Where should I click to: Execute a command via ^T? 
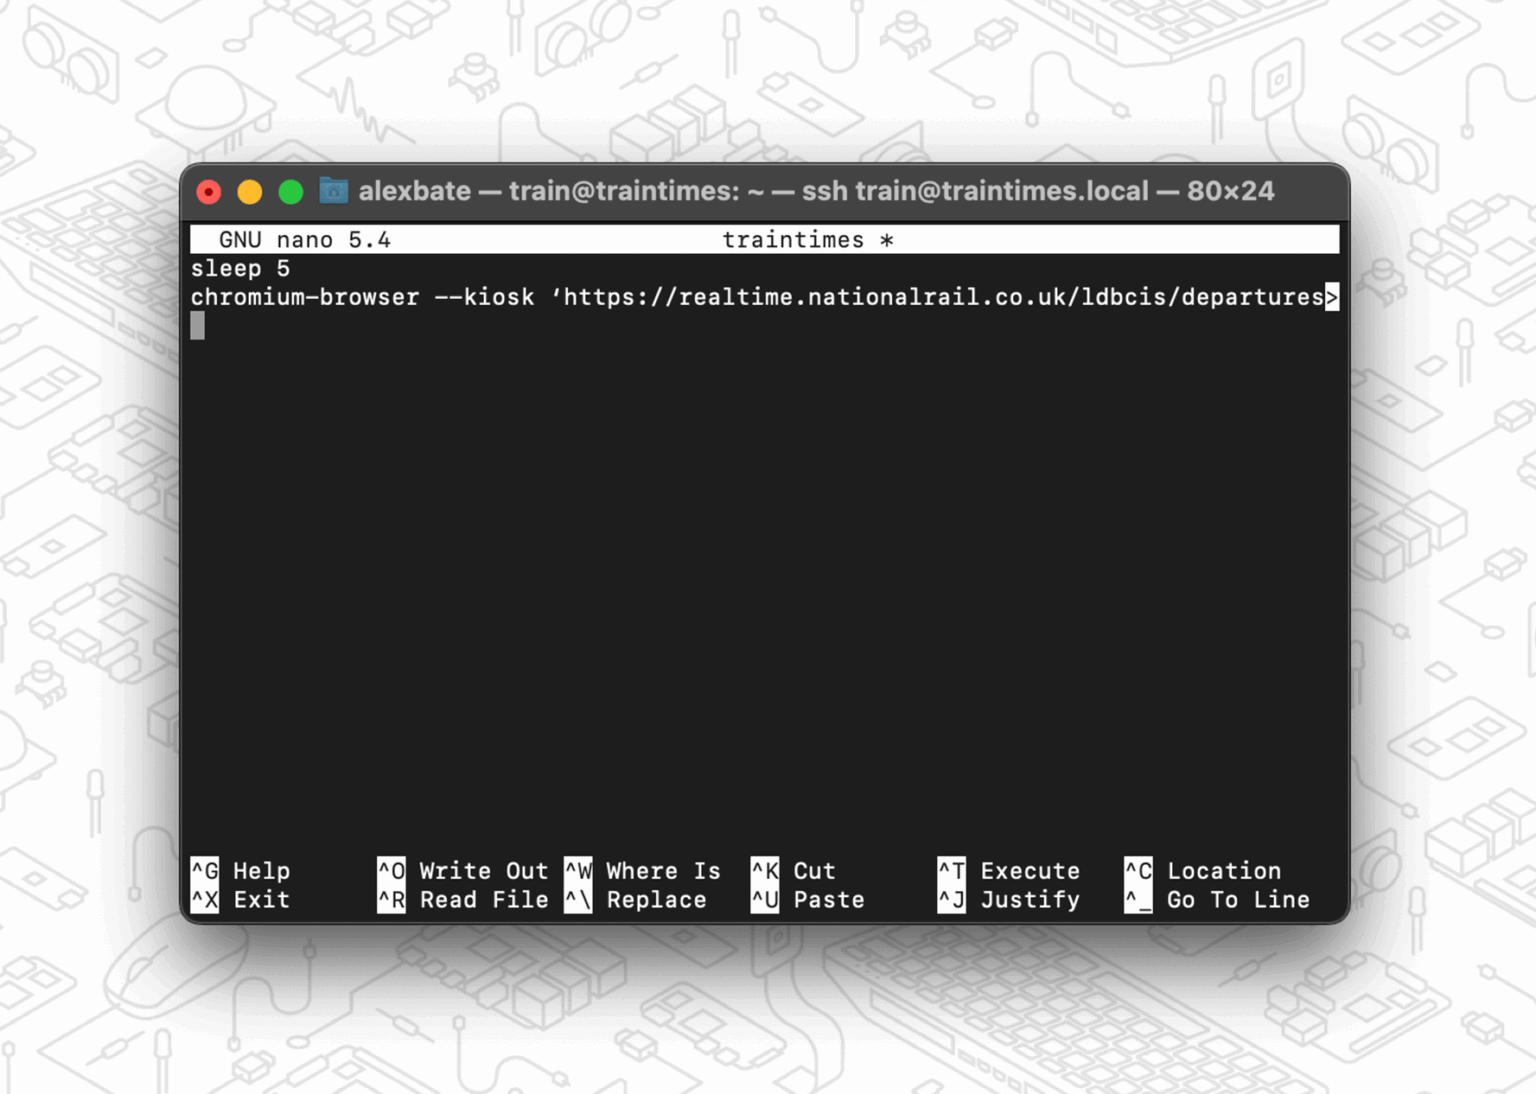(x=1009, y=870)
